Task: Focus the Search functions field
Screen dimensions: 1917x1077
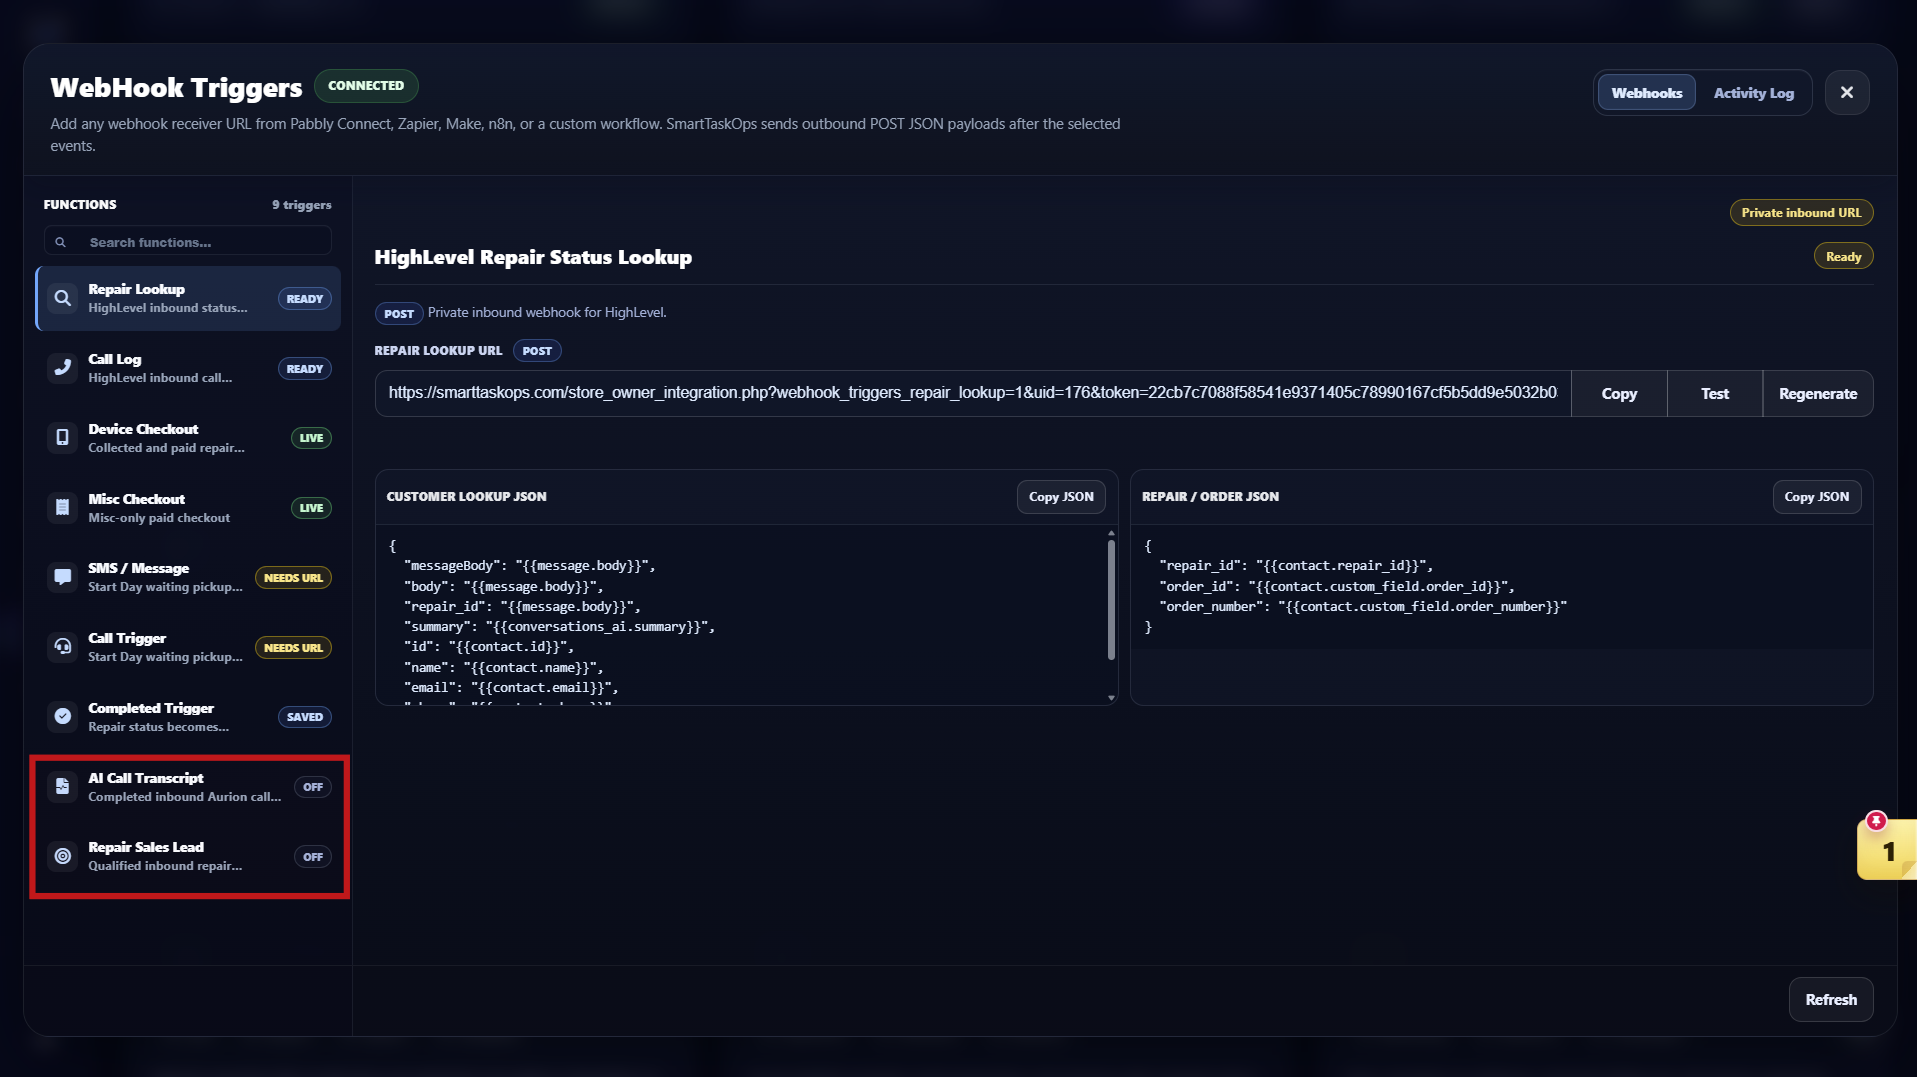Action: point(188,242)
